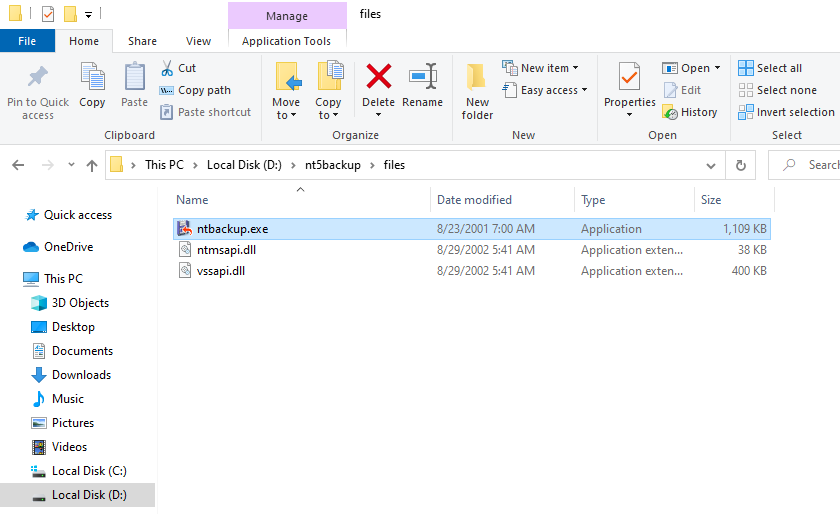
Task: Switch to the Home ribbon tab
Action: (x=84, y=41)
